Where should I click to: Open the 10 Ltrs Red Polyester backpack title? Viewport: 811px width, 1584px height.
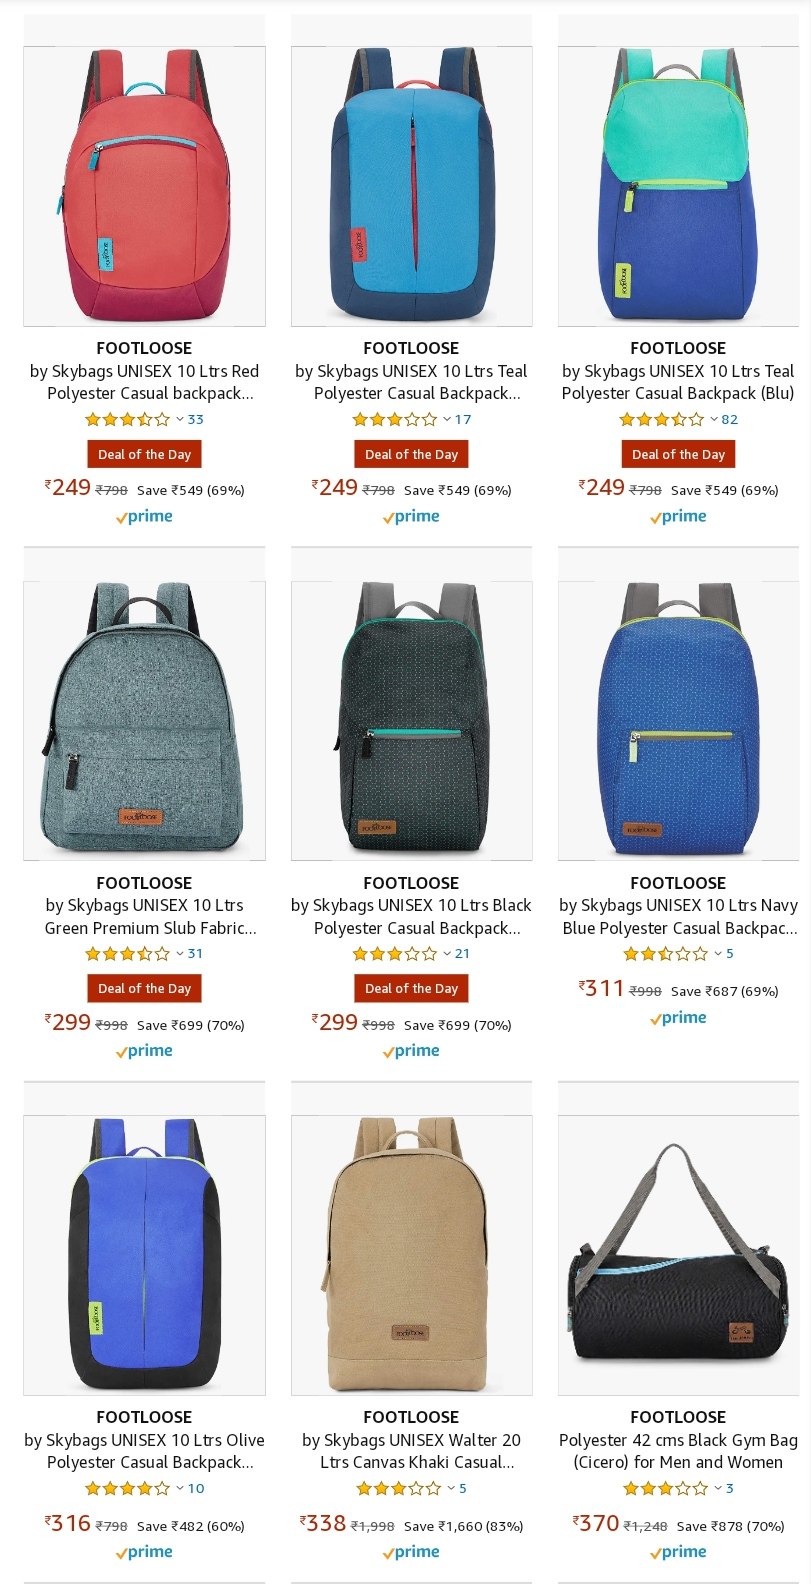(144, 382)
